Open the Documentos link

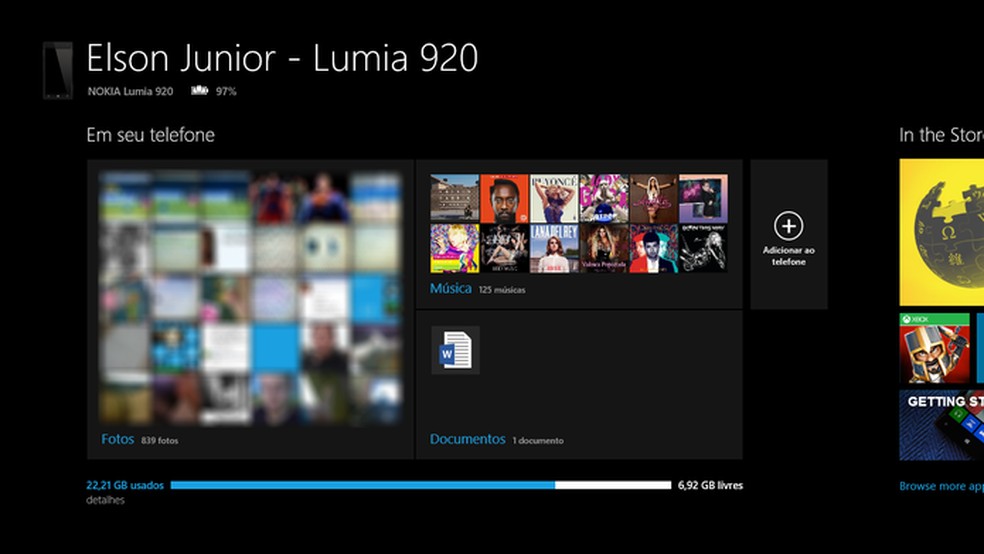[x=468, y=439]
